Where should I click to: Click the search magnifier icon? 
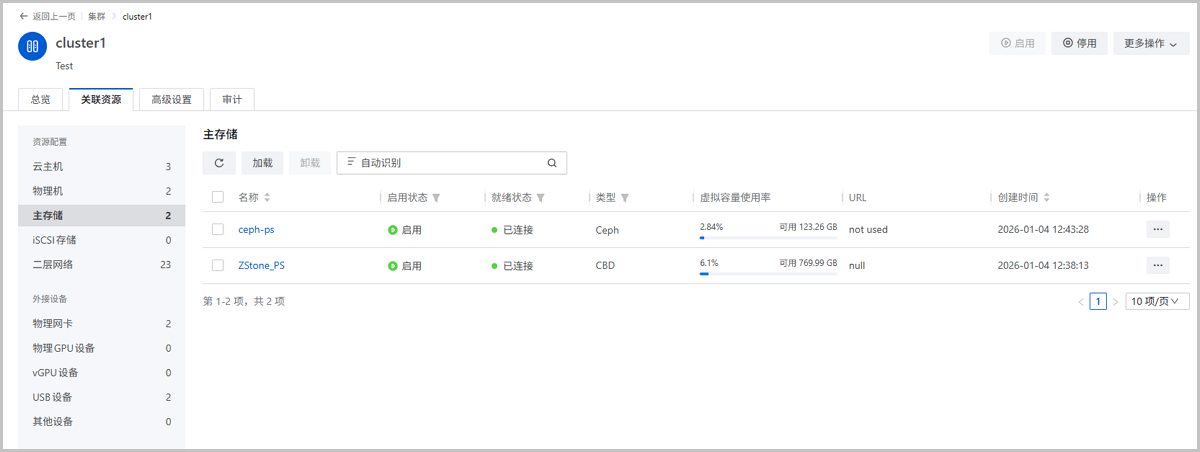552,163
